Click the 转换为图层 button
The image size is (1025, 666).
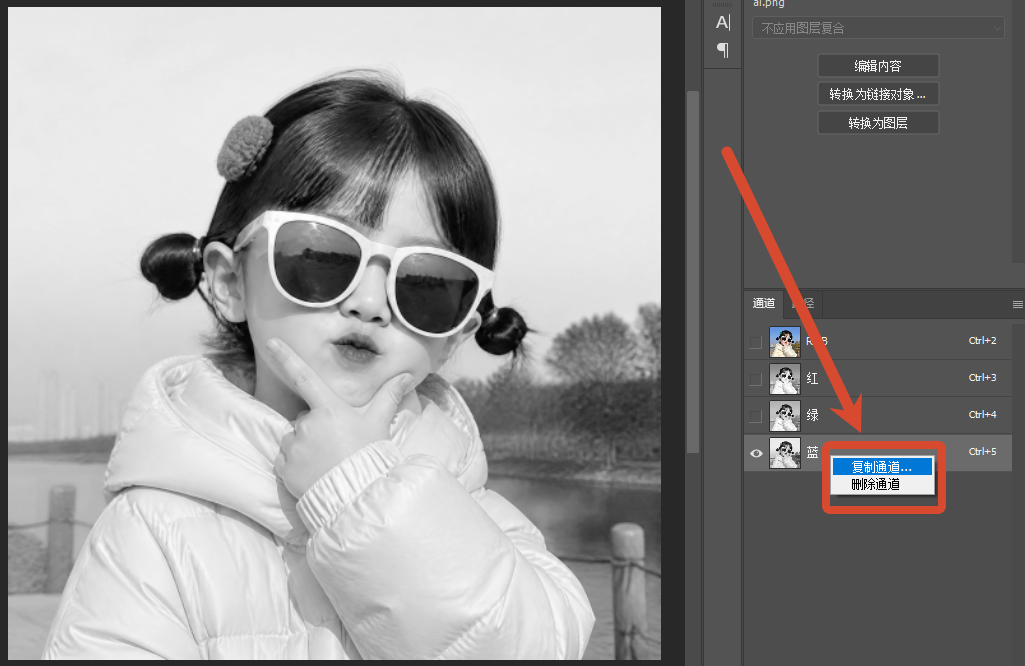(878, 123)
